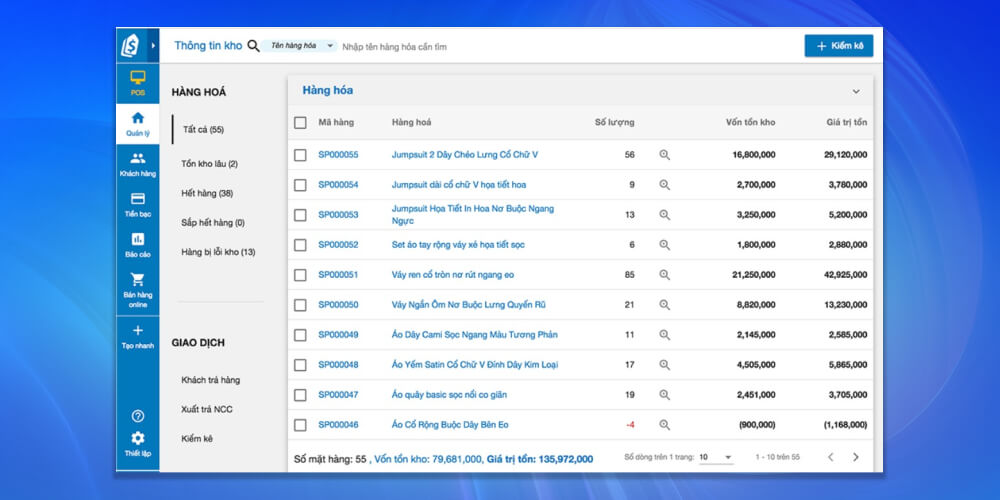Click zoom icon in SP000054 row
Image resolution: width=1000 pixels, height=500 pixels.
[x=665, y=185]
